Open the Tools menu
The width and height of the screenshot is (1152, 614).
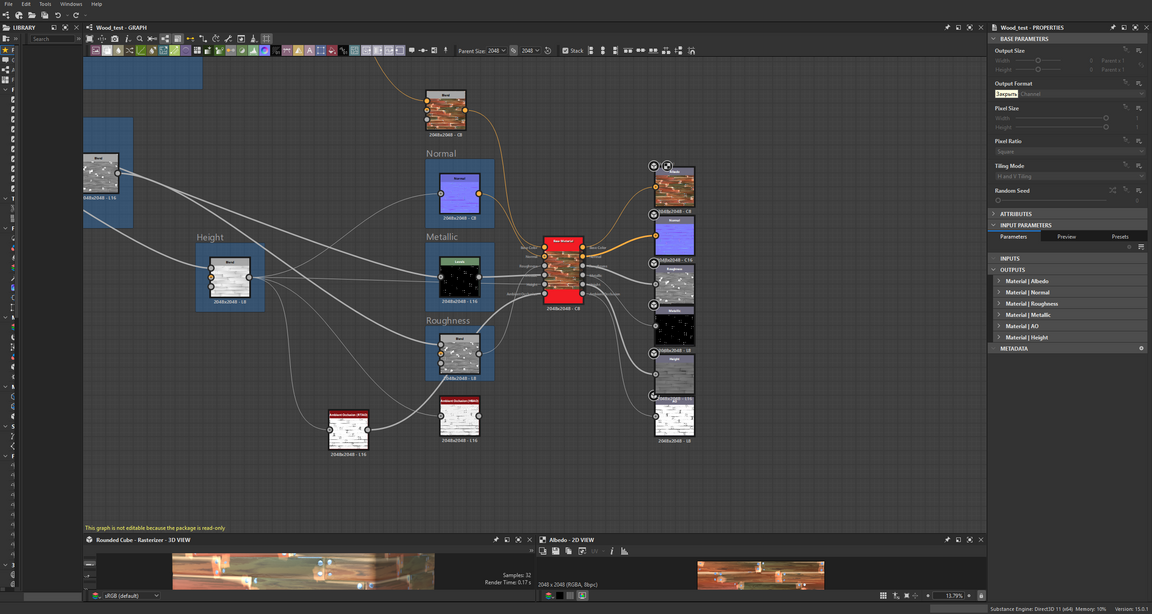(x=45, y=4)
